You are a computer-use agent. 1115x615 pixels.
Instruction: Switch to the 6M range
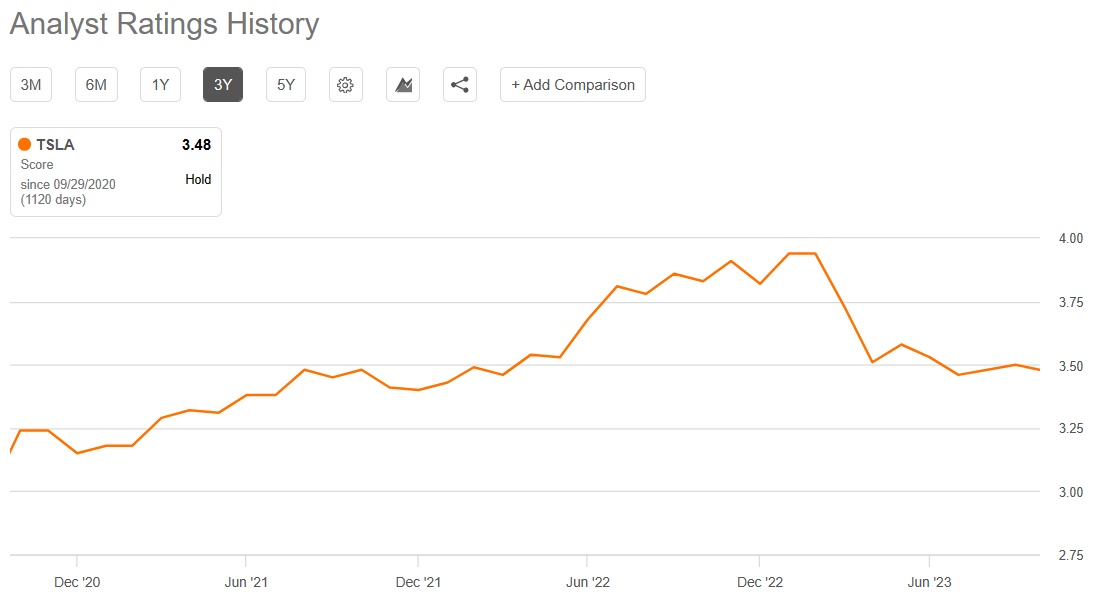tap(96, 85)
